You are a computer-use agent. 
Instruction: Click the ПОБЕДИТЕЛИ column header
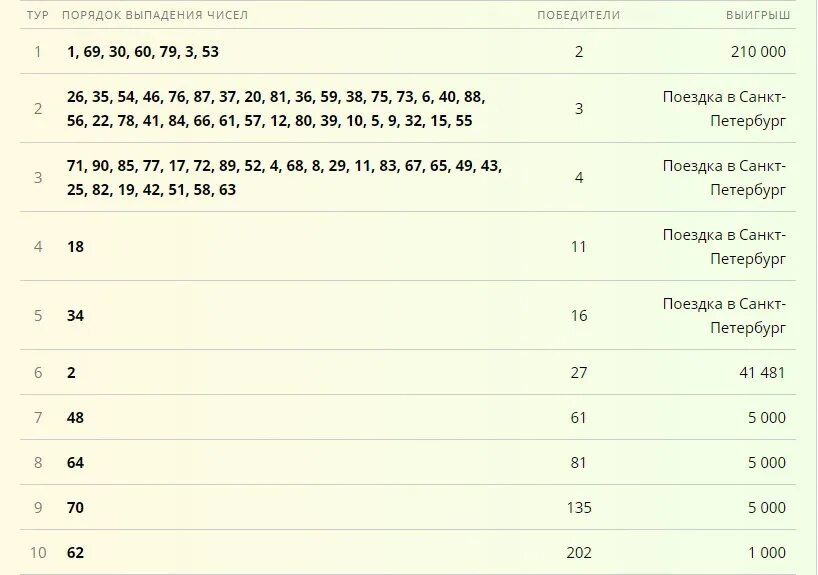pos(579,15)
